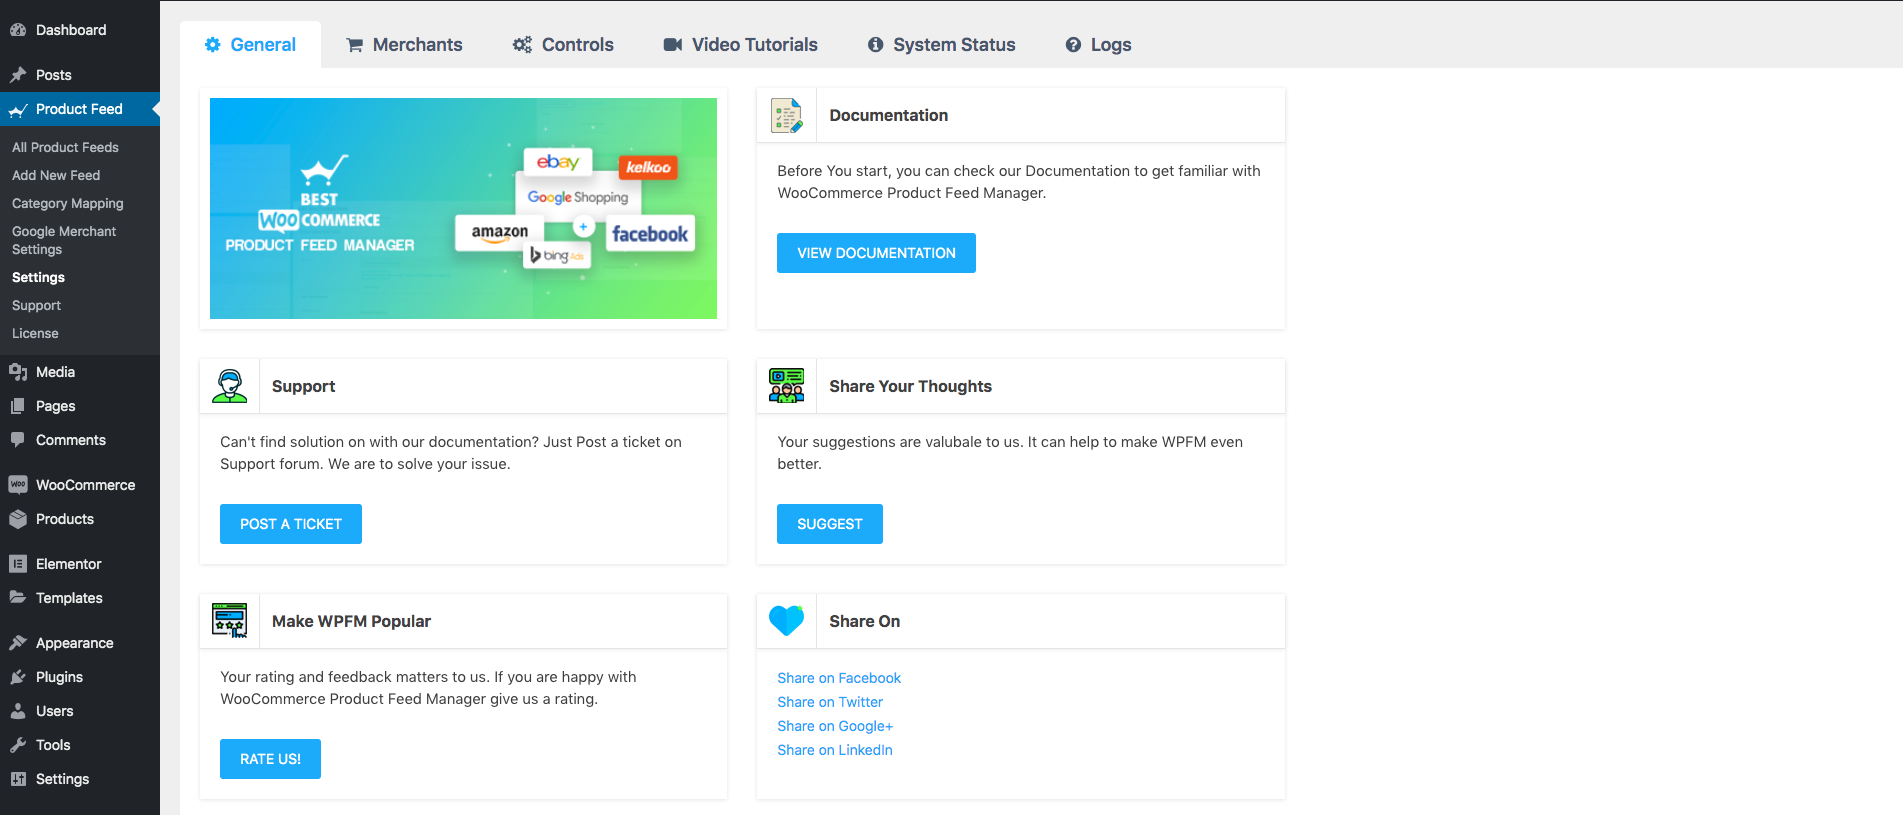Open Templates menu item

coord(80,598)
